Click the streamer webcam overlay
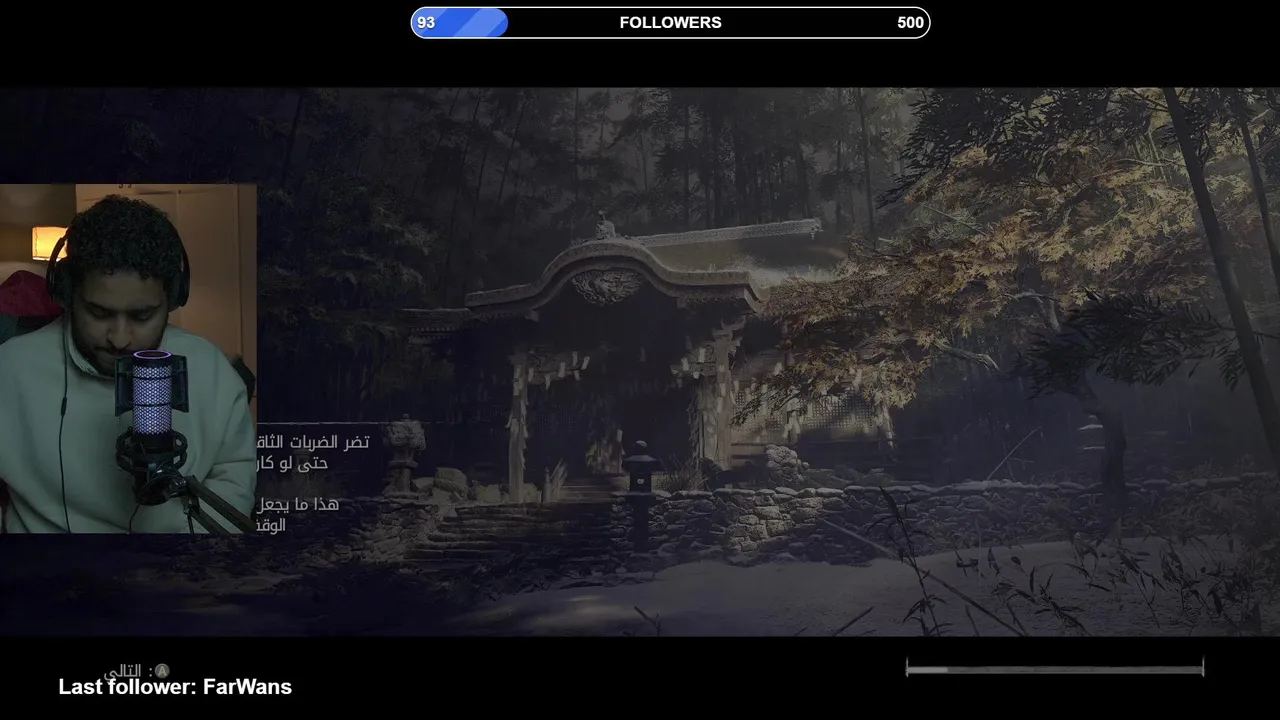The width and height of the screenshot is (1280, 720). pos(128,358)
